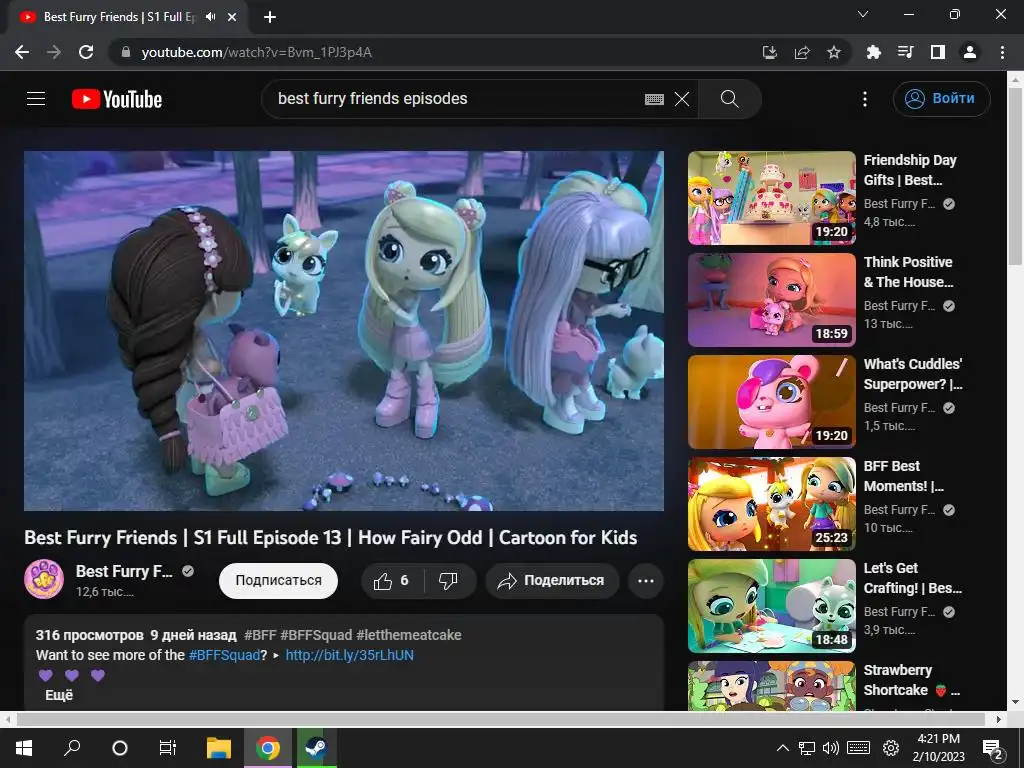This screenshot has height=768, width=1024.
Task: Click Поделиться share button
Action: 552,581
